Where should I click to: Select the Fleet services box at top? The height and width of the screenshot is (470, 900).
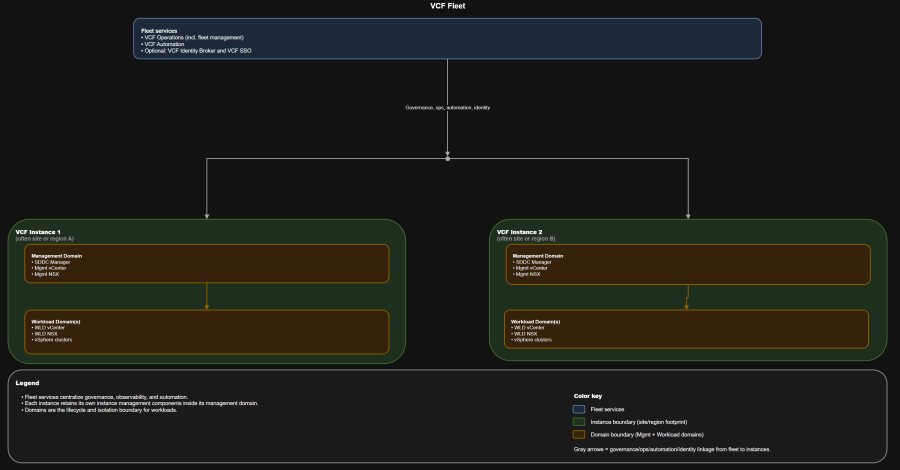click(448, 38)
